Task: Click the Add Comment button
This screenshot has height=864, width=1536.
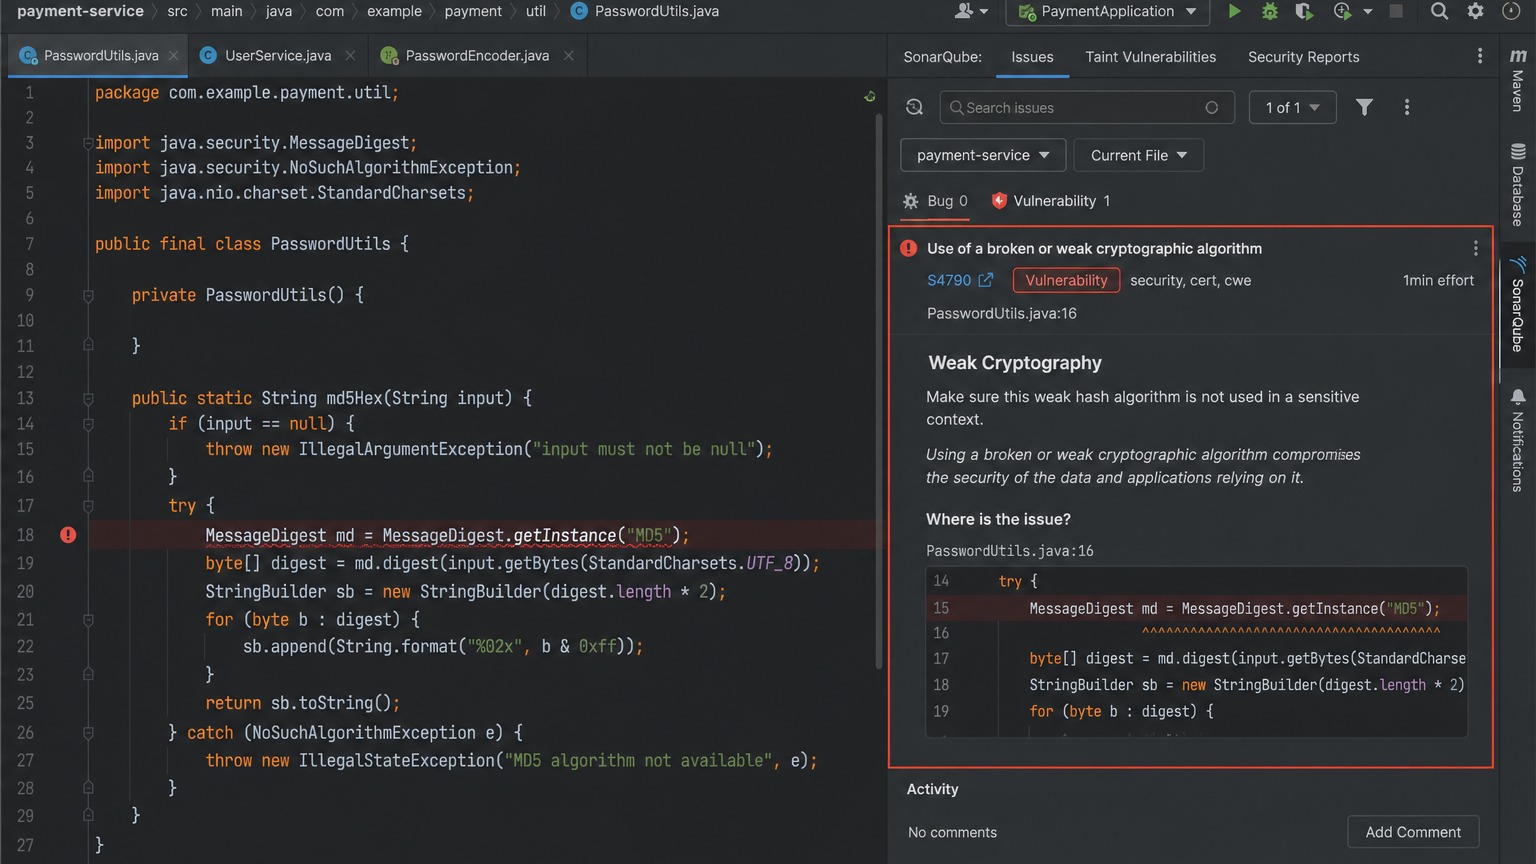Action: [x=1413, y=832]
